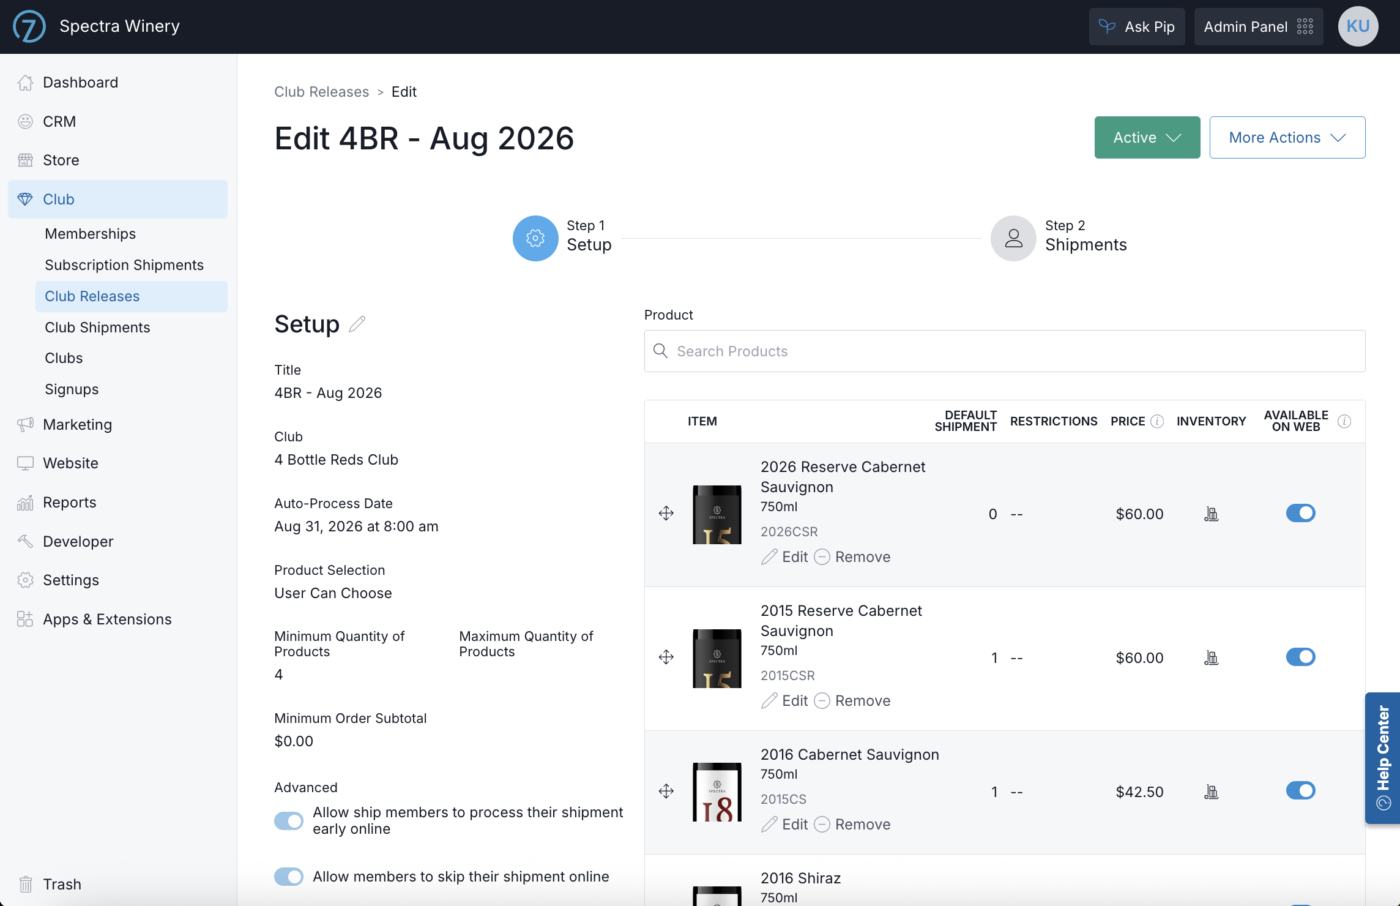This screenshot has height=906, width=1400.
Task: View inventory icon for 2026 Reserve Cabernet
Action: (x=1211, y=514)
